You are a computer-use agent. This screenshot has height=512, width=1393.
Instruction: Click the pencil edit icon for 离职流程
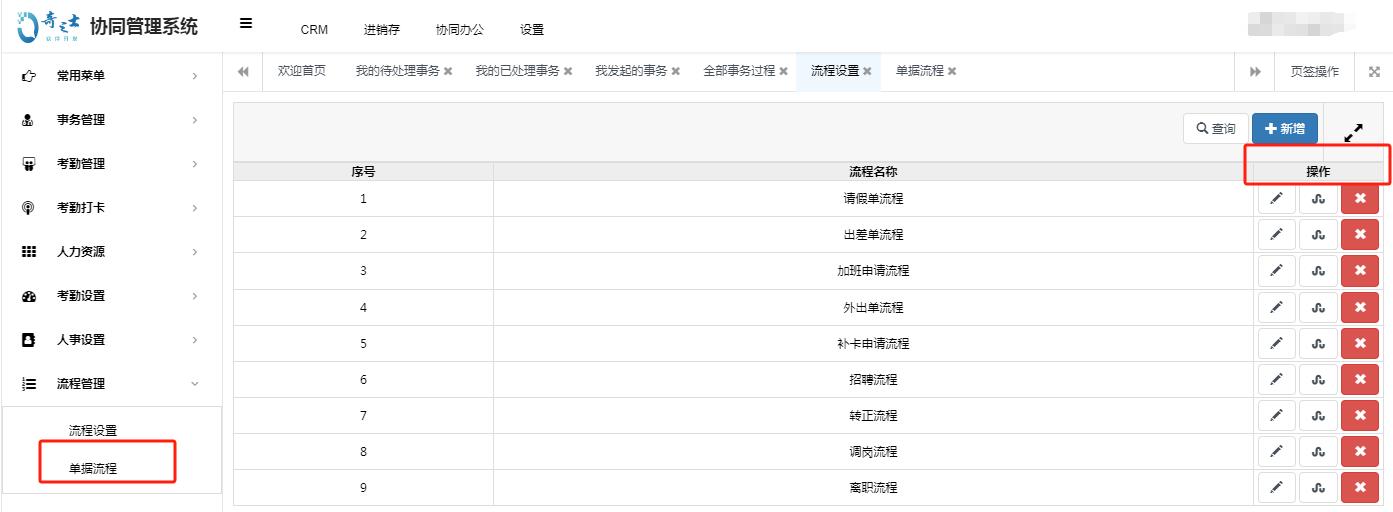click(x=1276, y=488)
